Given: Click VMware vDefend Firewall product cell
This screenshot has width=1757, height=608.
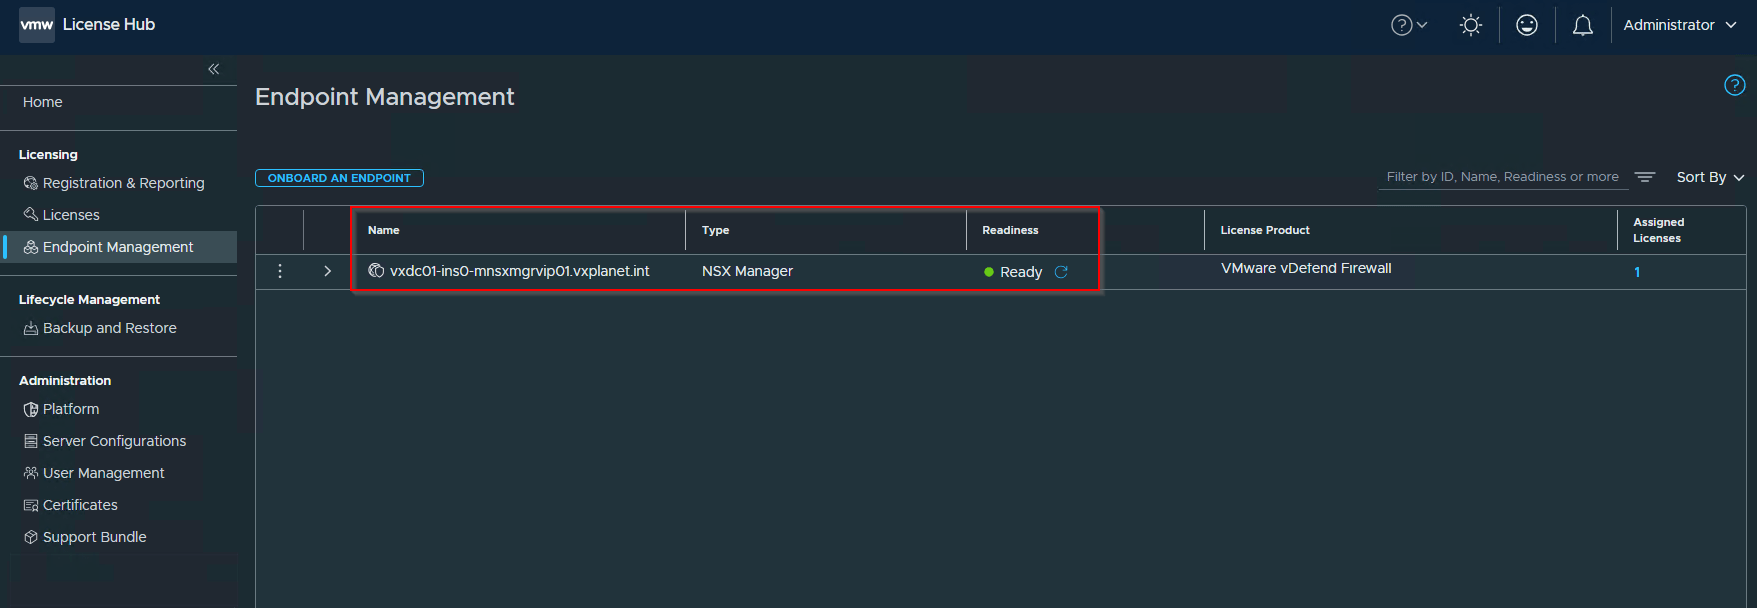Looking at the screenshot, I should tap(1306, 268).
